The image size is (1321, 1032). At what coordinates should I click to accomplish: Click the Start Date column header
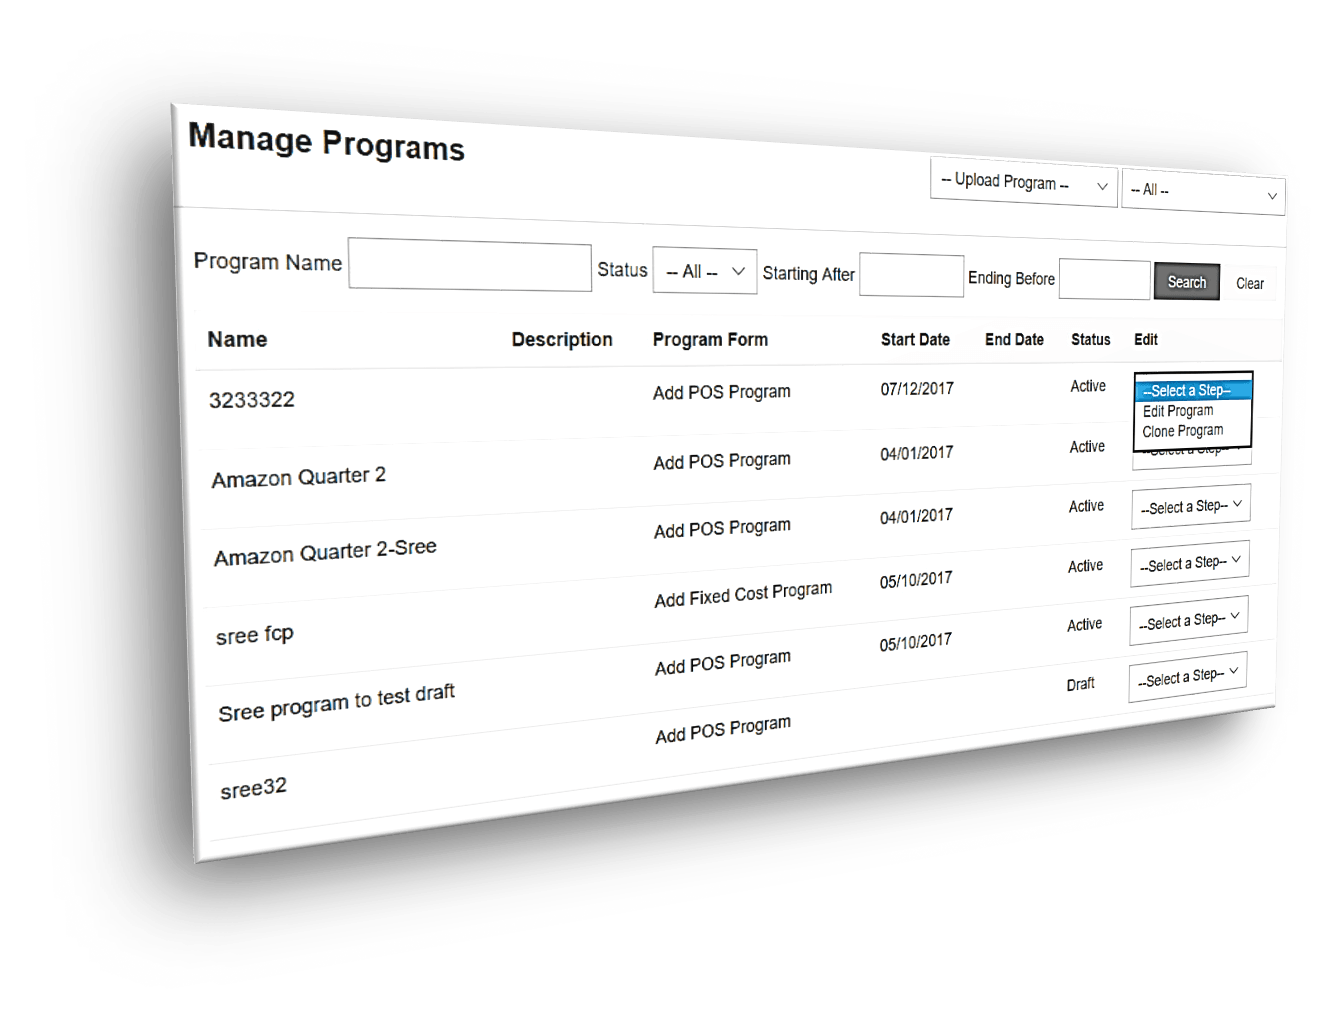coord(915,340)
